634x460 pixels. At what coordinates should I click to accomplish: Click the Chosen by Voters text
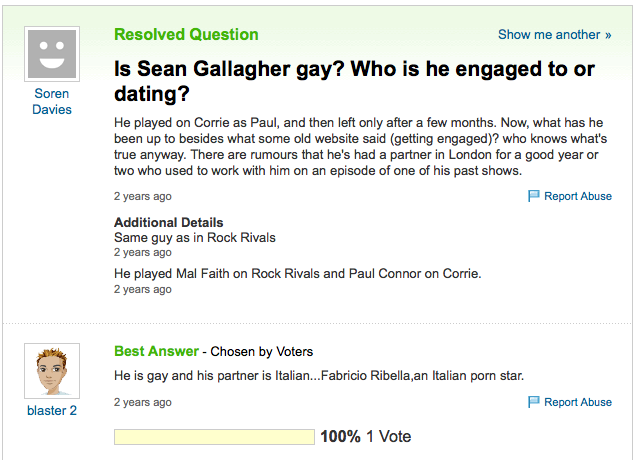point(261,352)
